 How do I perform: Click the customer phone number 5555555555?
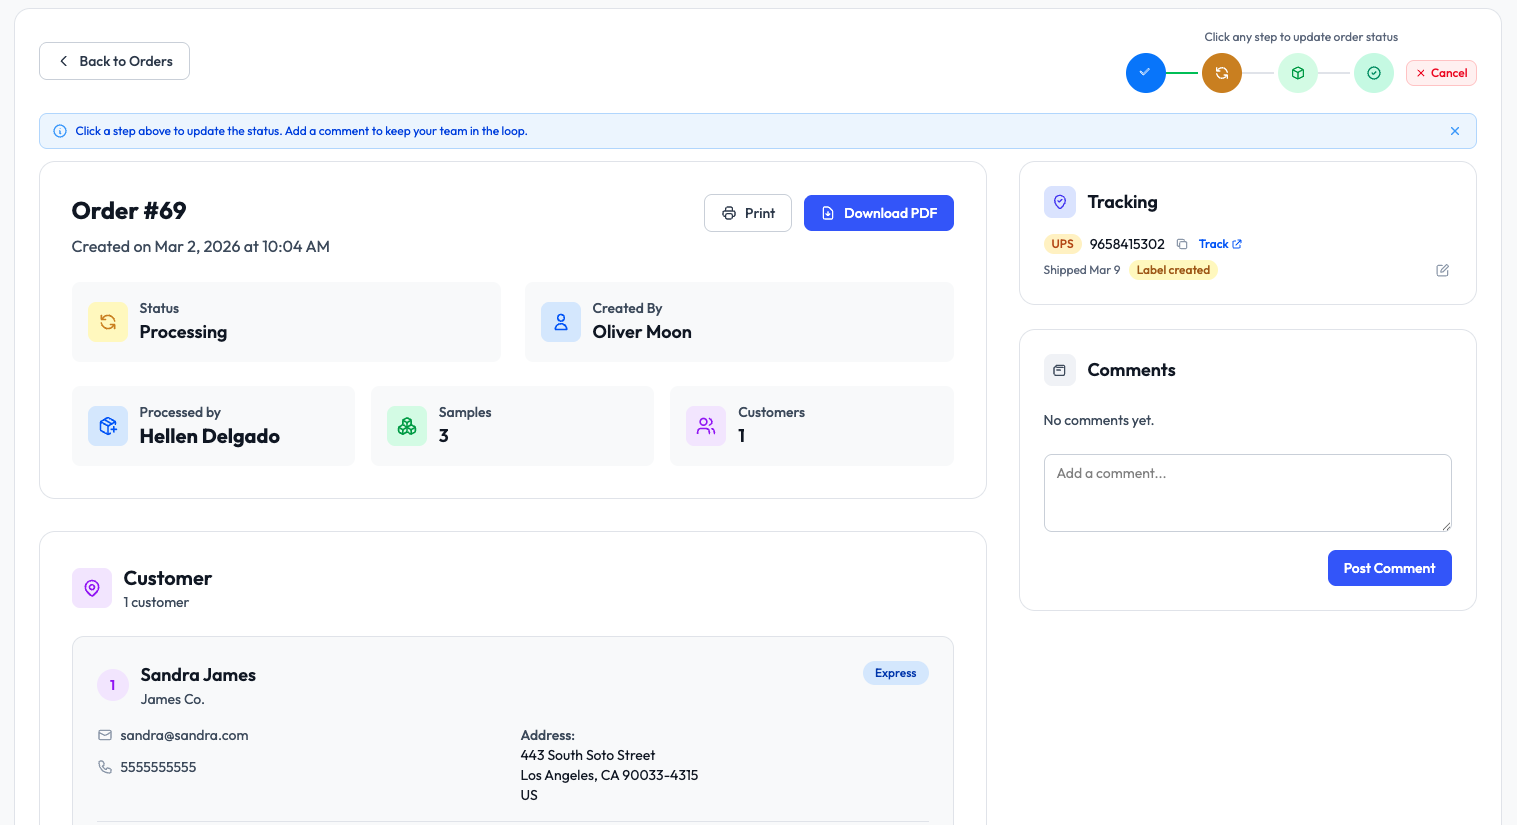(158, 767)
